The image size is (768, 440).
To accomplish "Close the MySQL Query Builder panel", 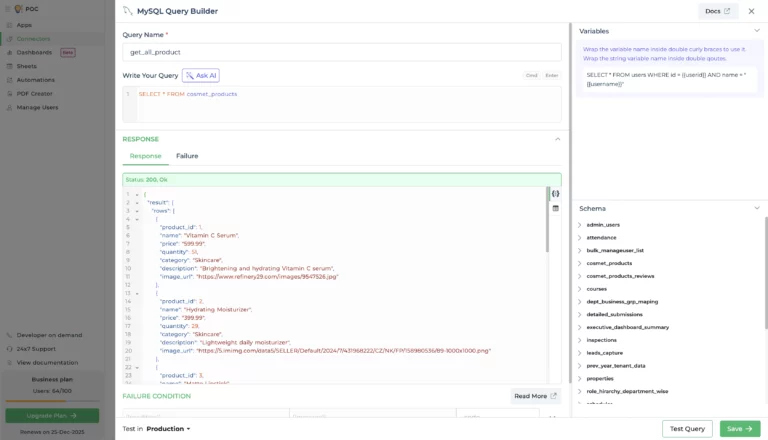I will tap(754, 11).
